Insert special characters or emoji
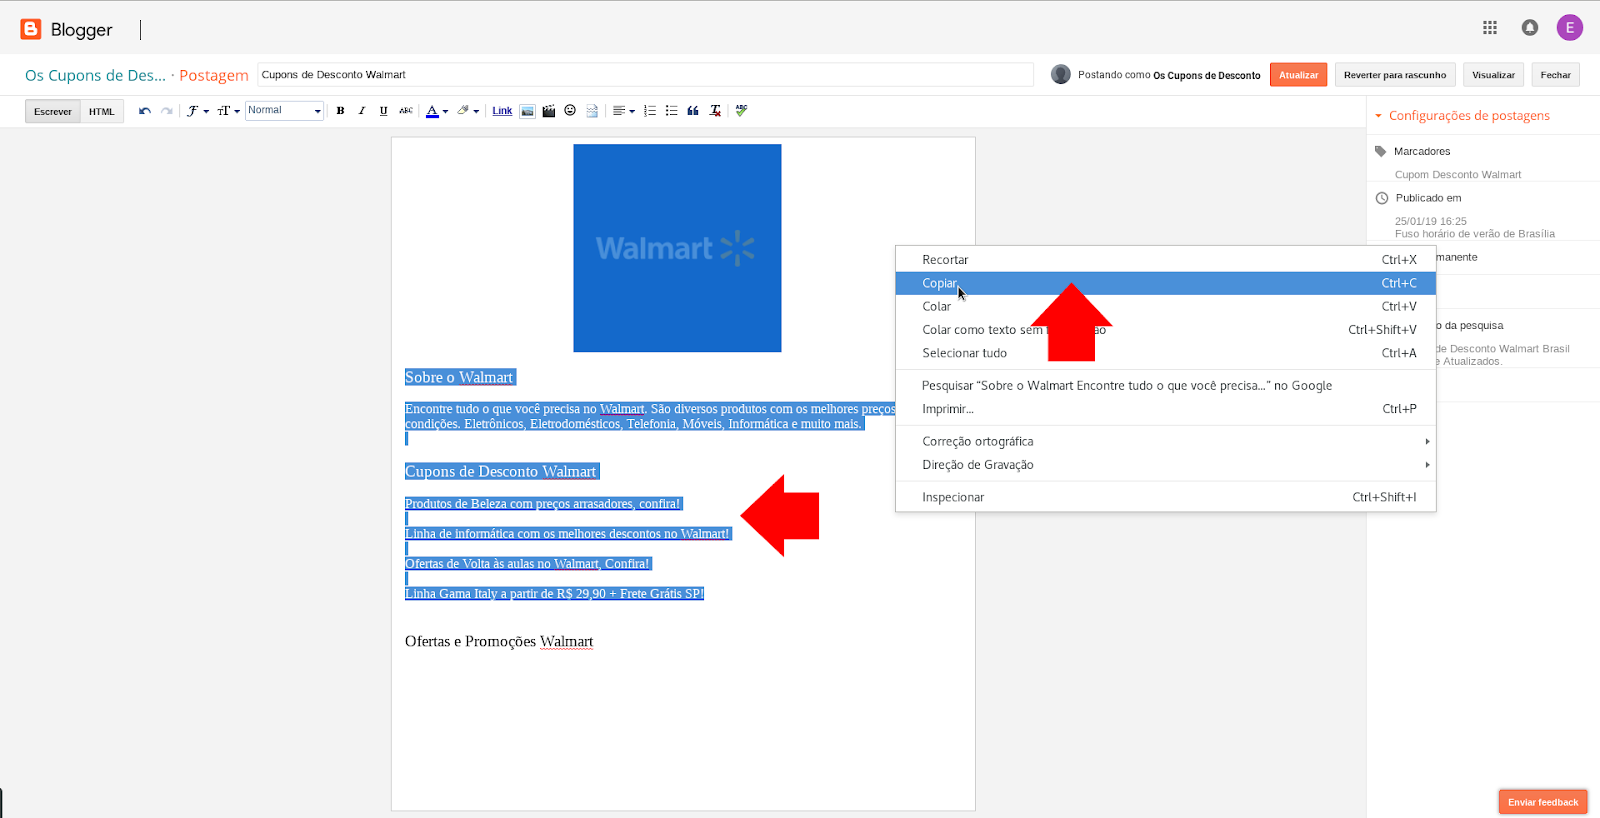 [570, 111]
